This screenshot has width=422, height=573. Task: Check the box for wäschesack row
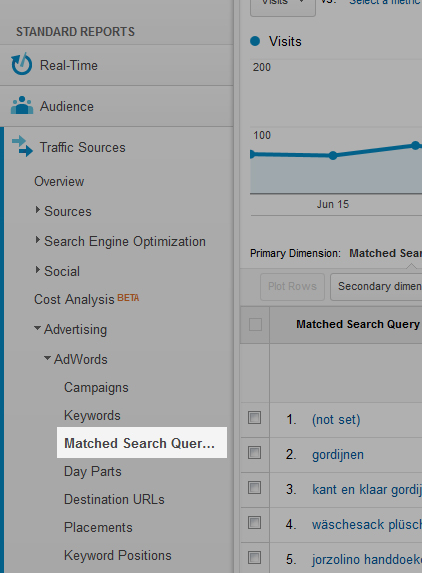(254, 523)
